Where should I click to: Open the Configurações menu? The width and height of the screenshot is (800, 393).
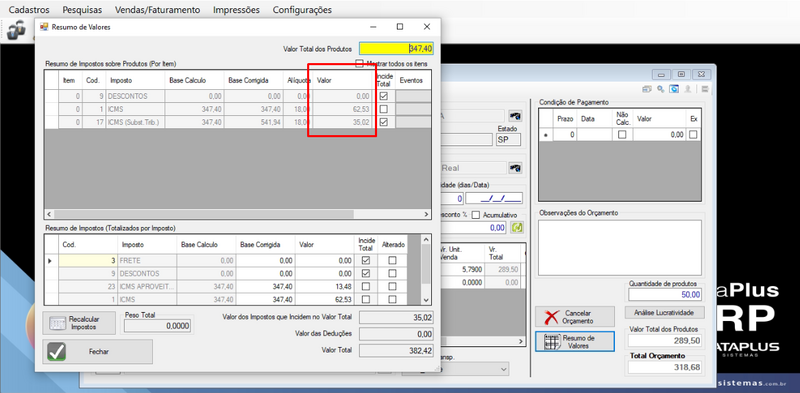coord(302,10)
